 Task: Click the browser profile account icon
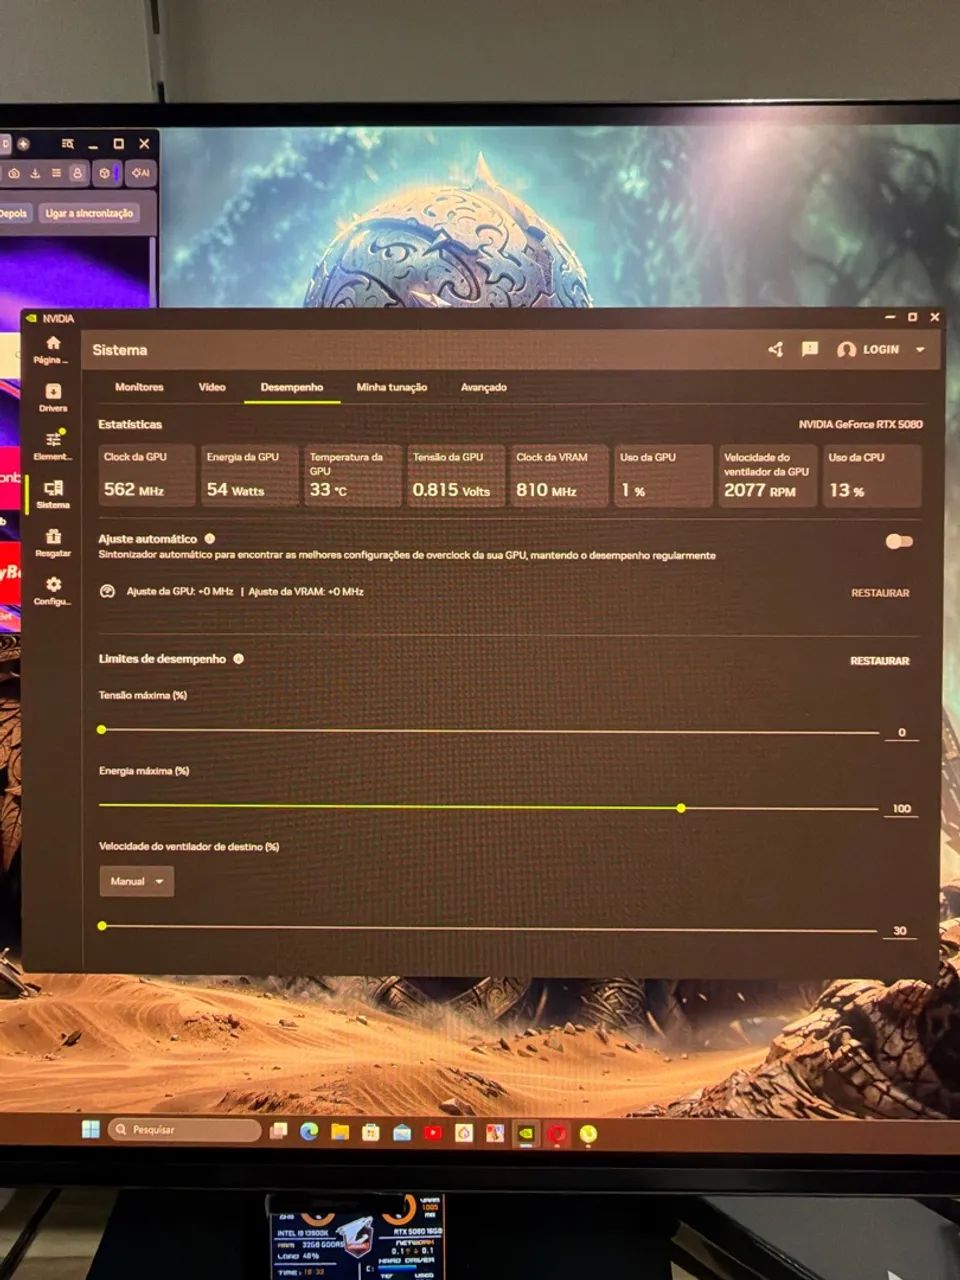(77, 173)
